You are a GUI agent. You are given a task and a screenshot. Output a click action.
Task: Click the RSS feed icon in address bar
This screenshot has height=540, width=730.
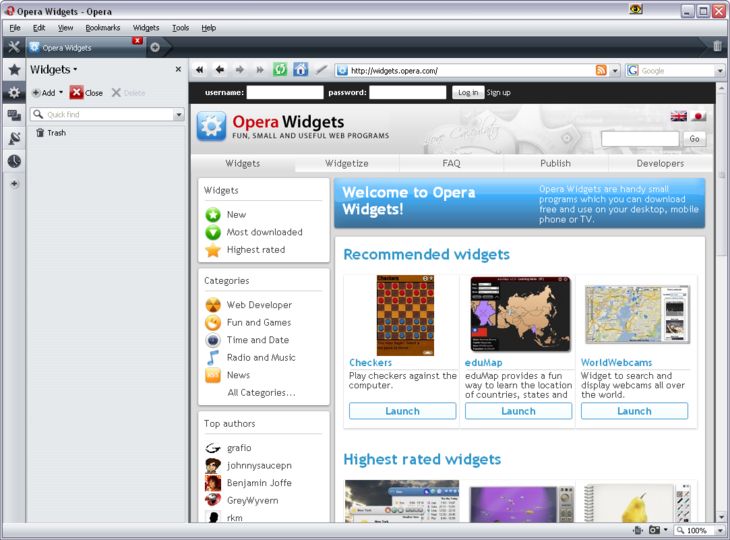(x=601, y=70)
